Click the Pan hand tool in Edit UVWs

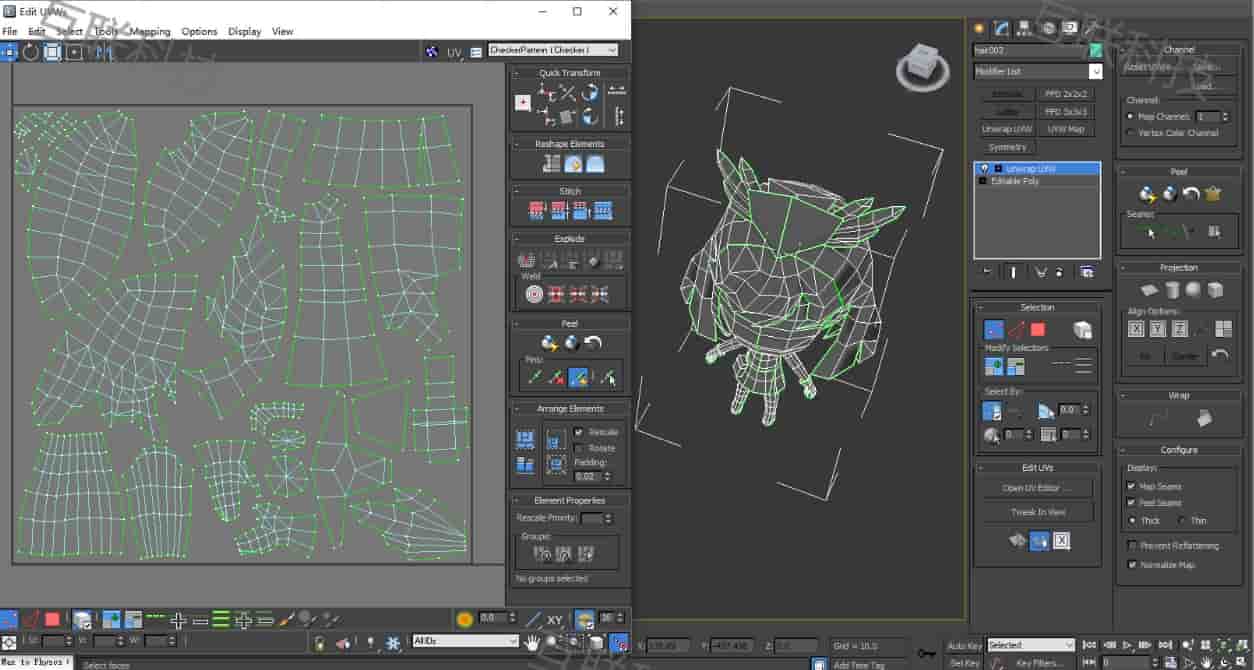533,642
